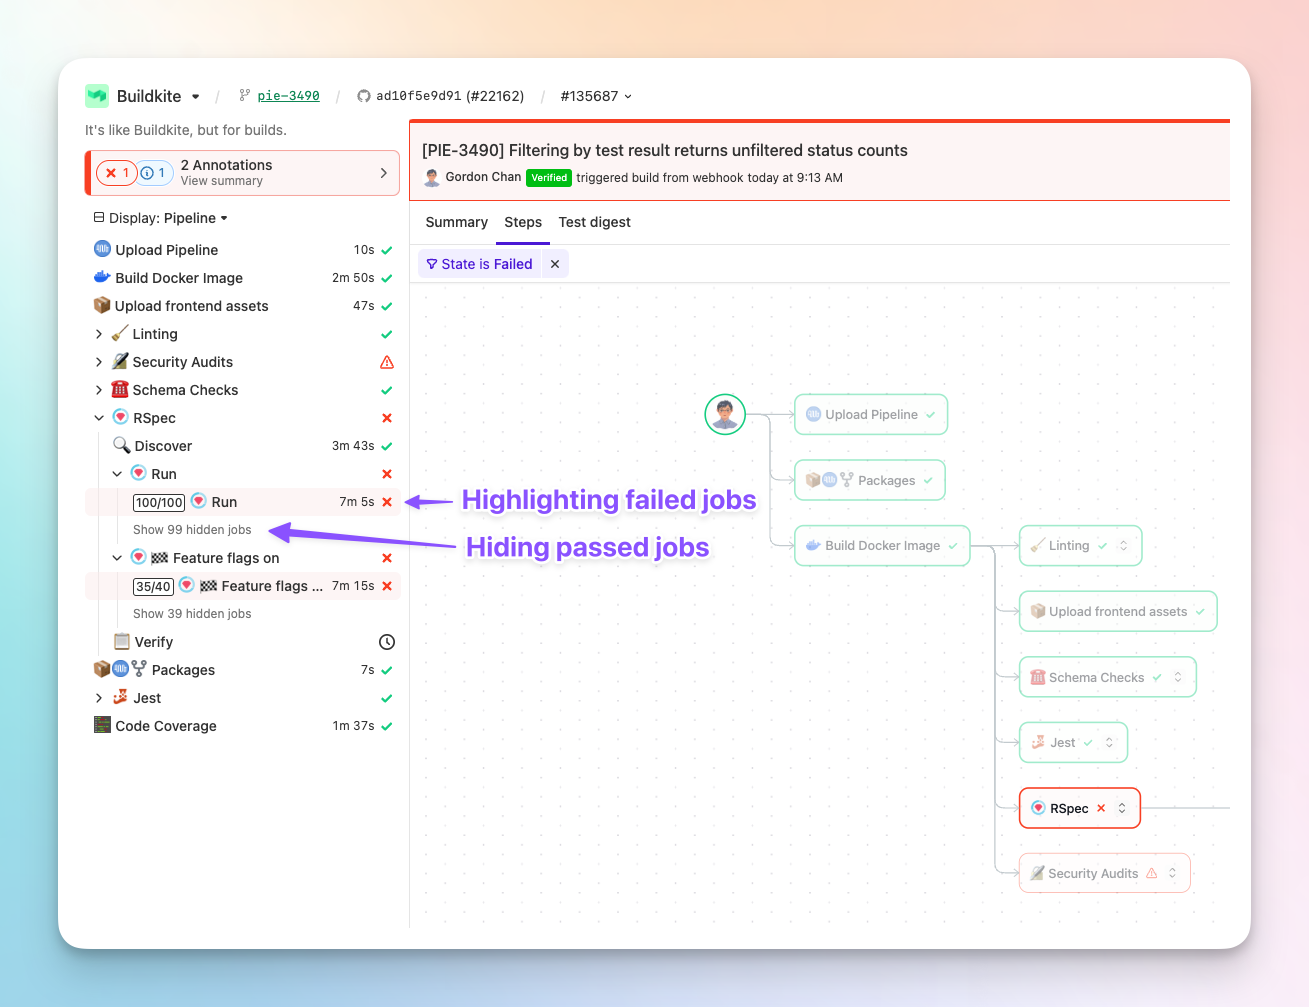
Task: Click Gordon Chan's avatar in header
Action: pyautogui.click(x=432, y=178)
